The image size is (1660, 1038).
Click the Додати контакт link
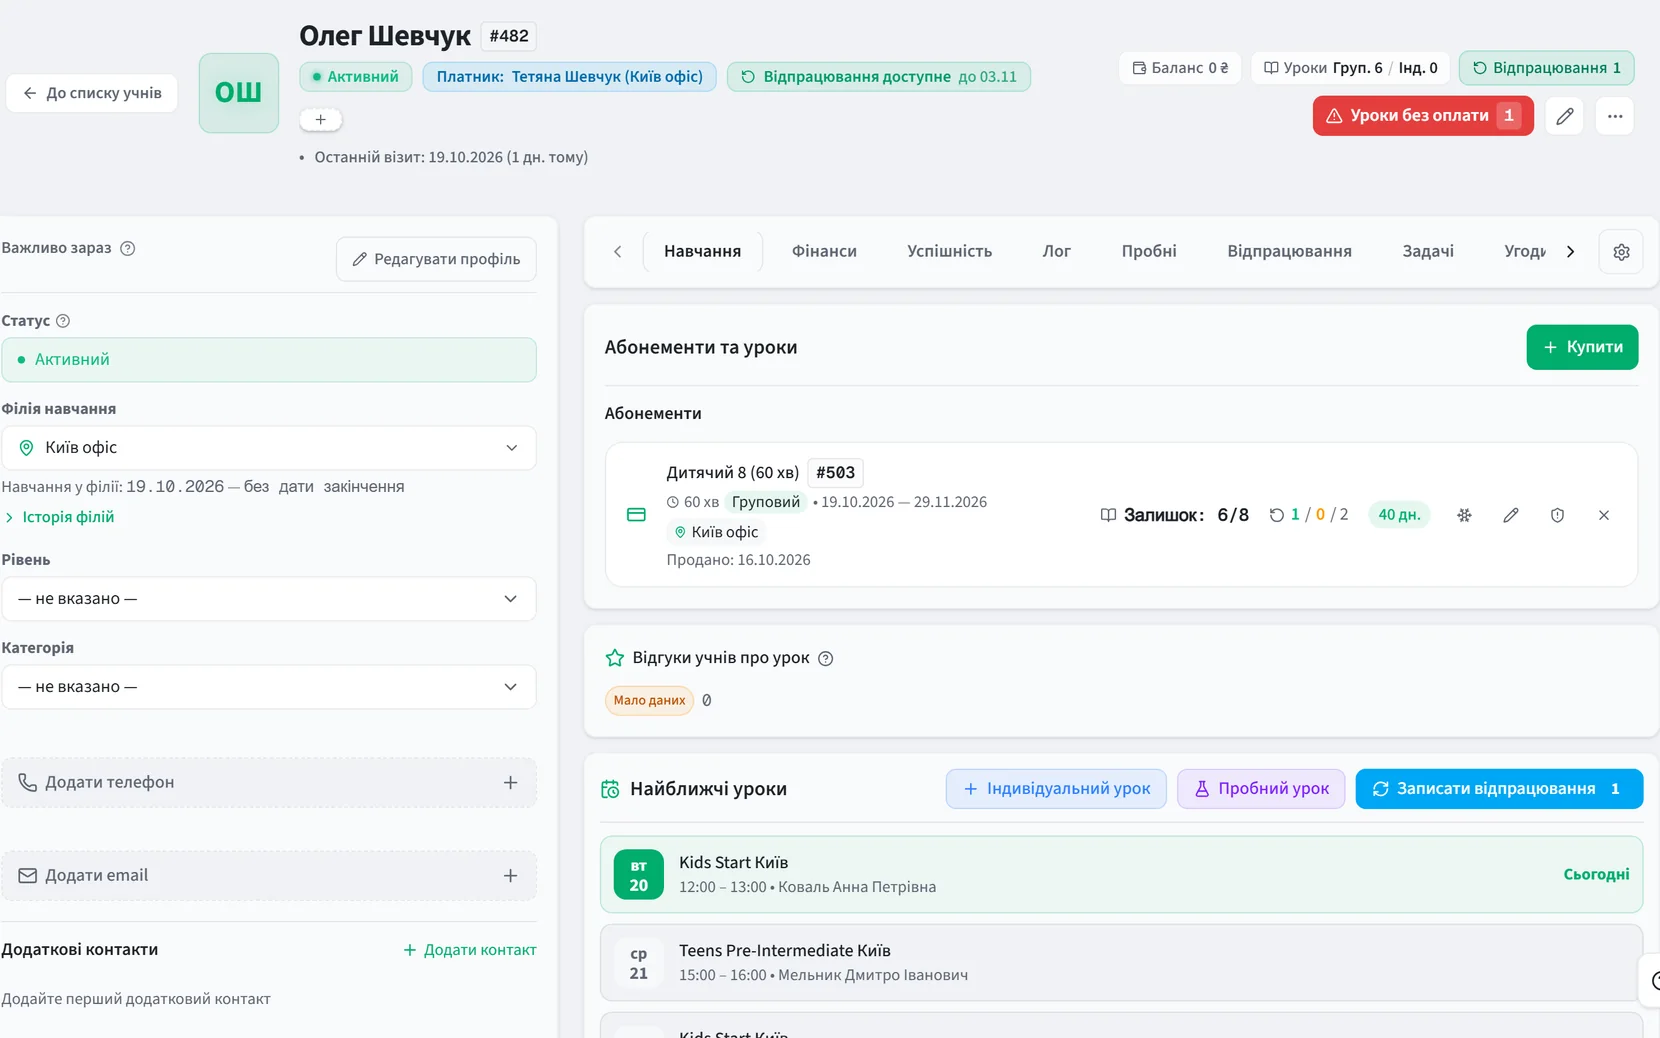469,950
